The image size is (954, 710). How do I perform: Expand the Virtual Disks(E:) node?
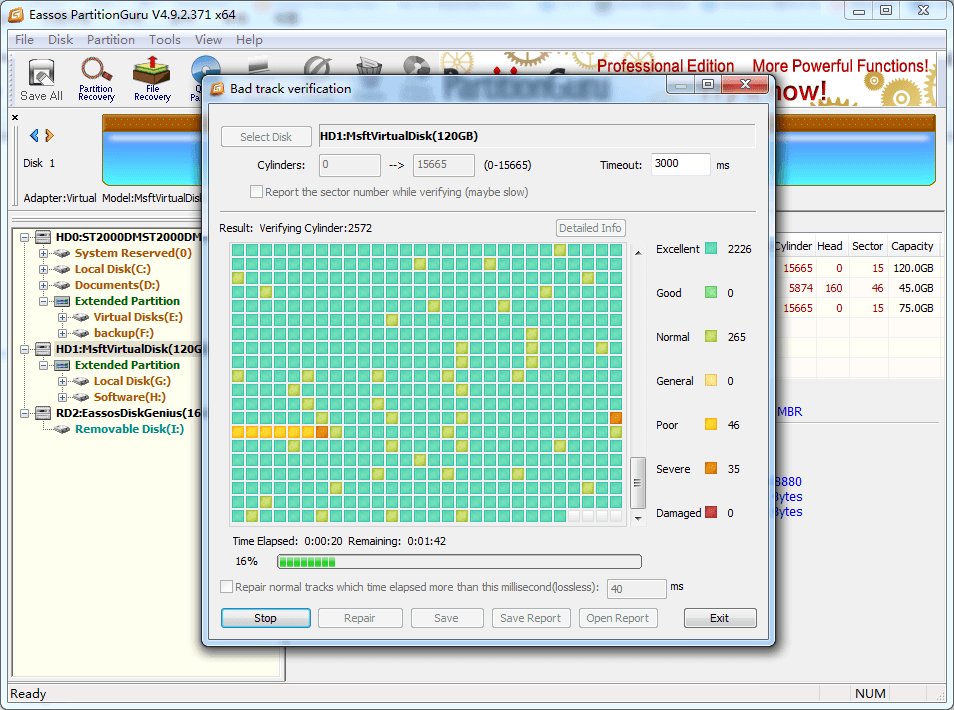62,317
